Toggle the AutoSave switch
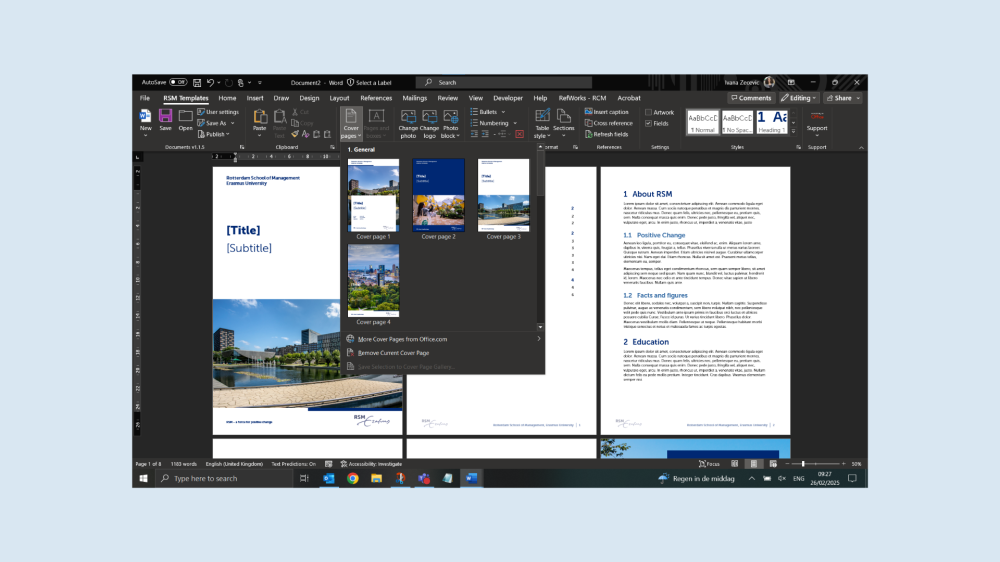 point(178,82)
